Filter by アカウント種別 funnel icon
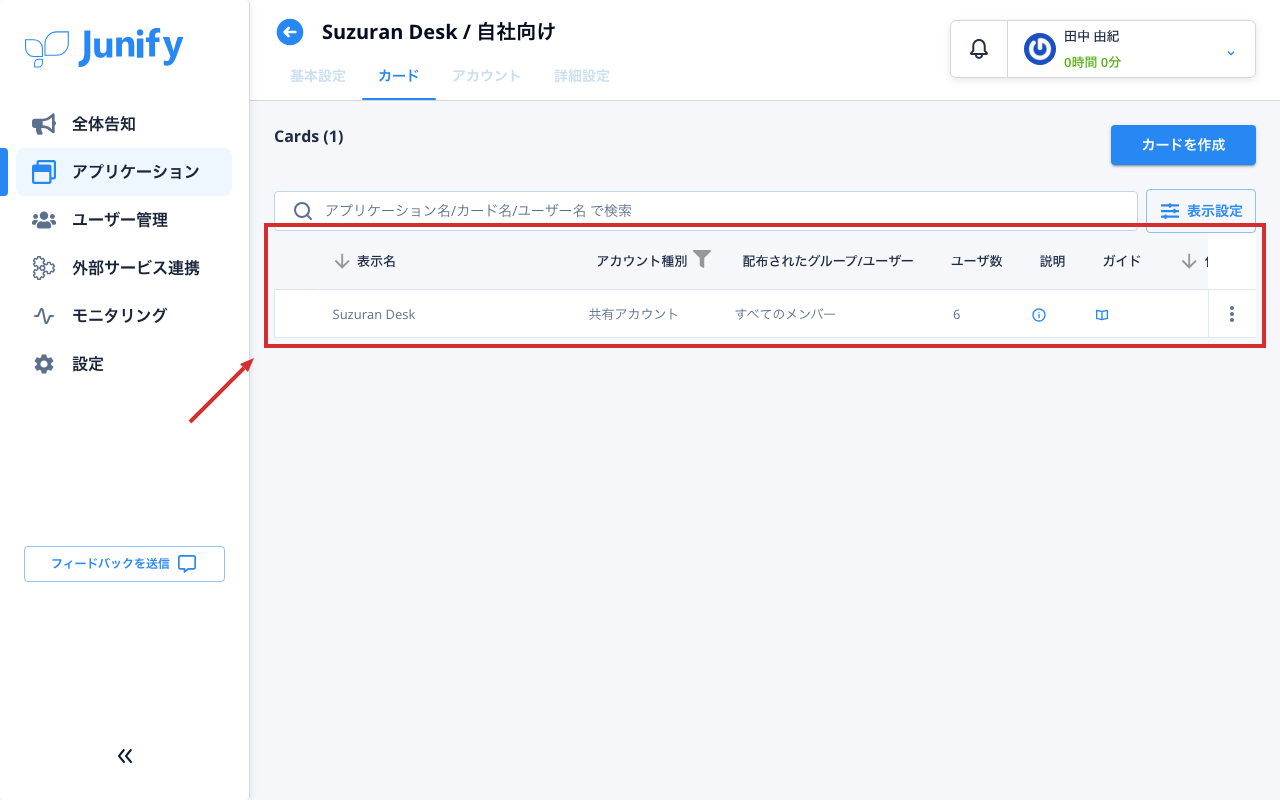Image resolution: width=1280 pixels, height=800 pixels. point(703,259)
